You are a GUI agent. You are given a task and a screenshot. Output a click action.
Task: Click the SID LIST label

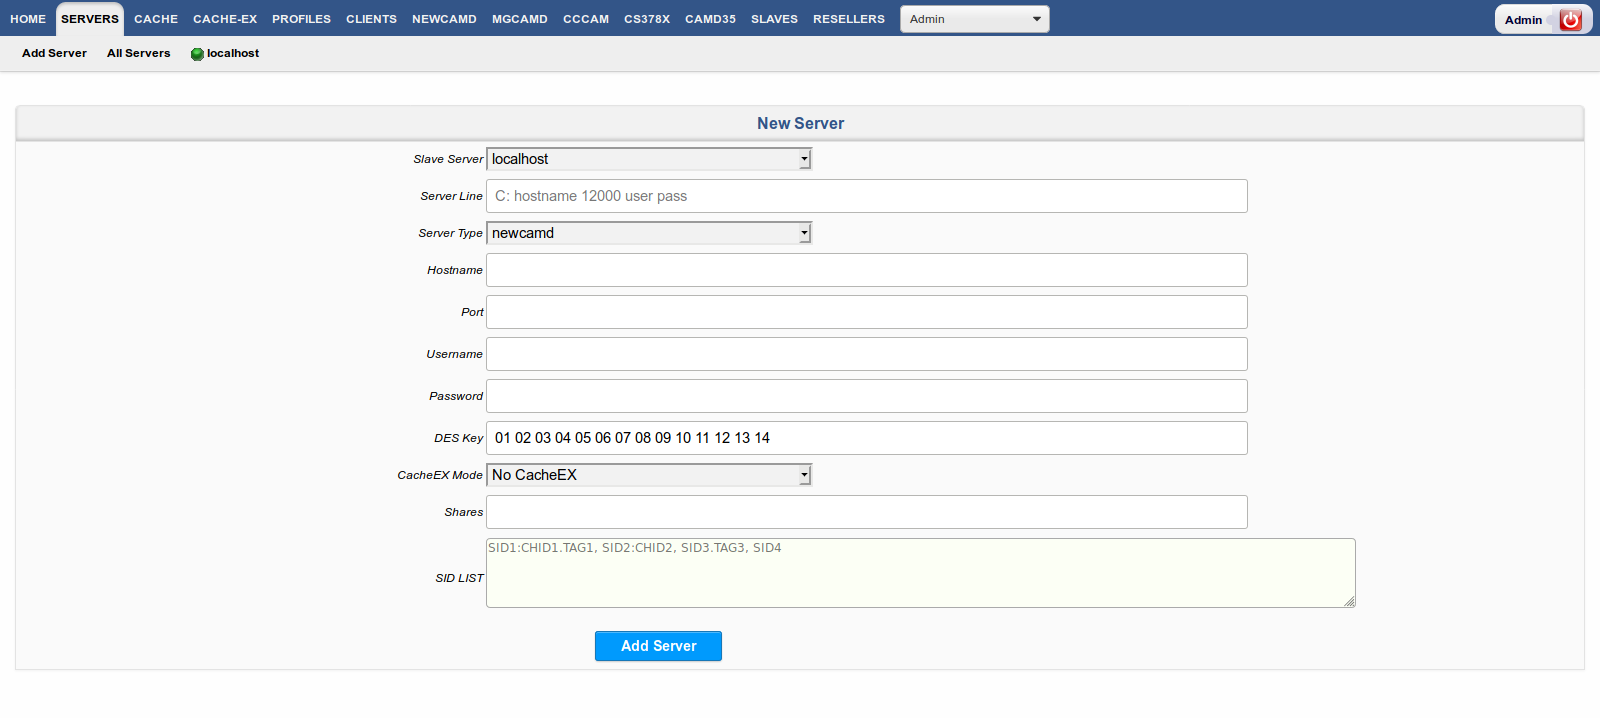459,578
